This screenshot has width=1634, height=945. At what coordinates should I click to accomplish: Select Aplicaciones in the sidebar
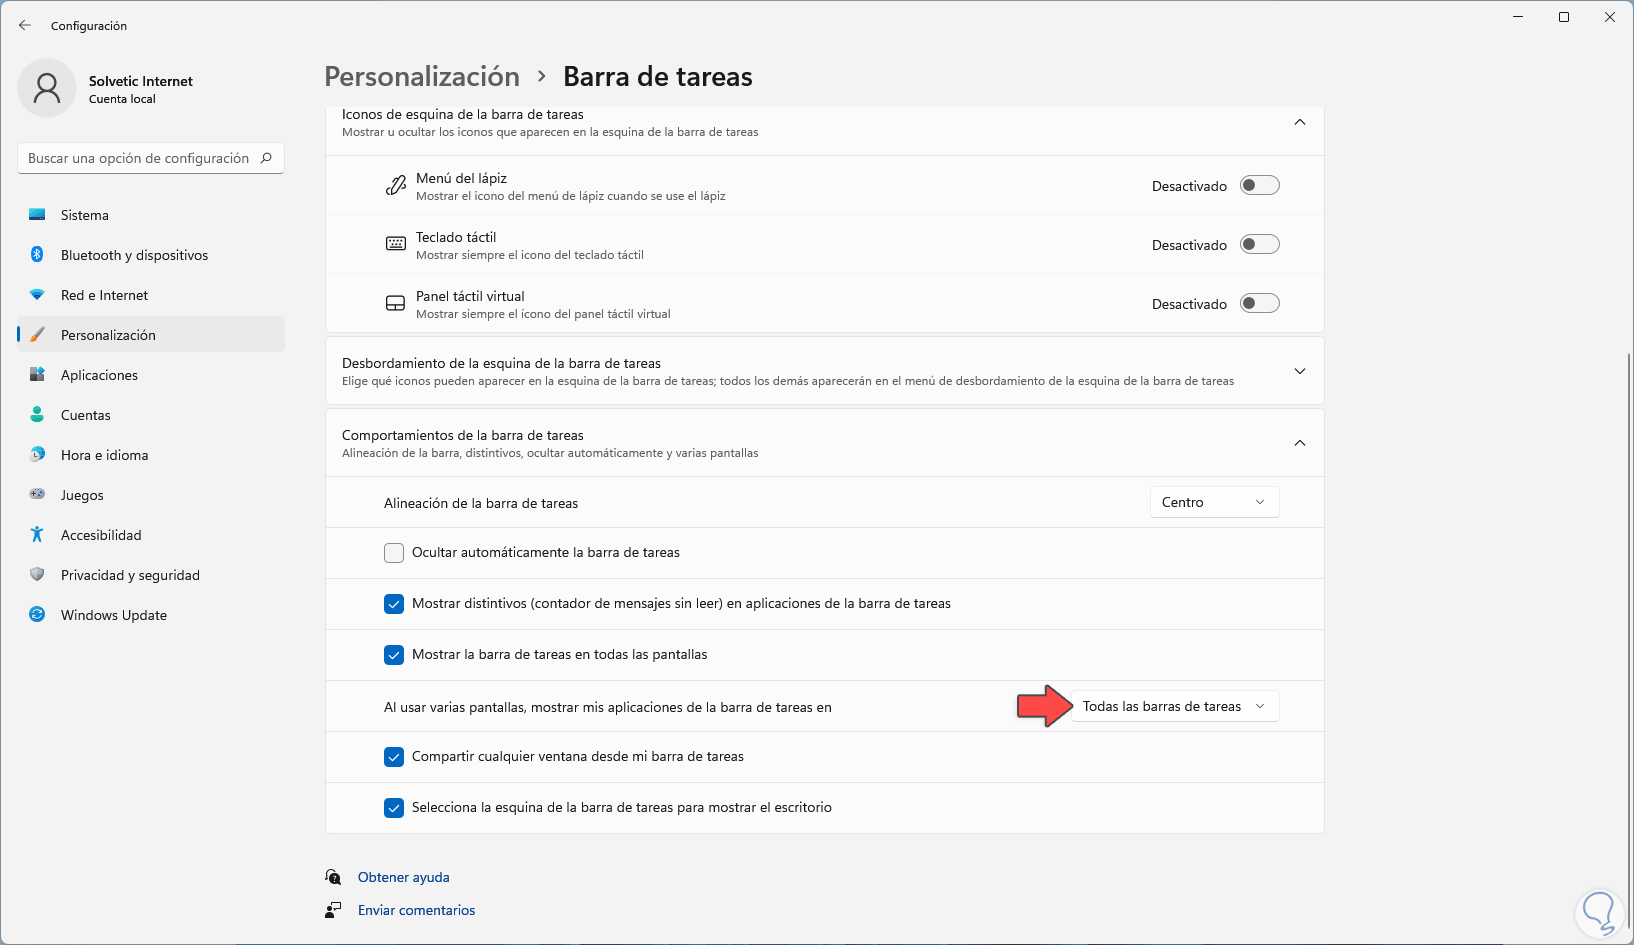(99, 375)
